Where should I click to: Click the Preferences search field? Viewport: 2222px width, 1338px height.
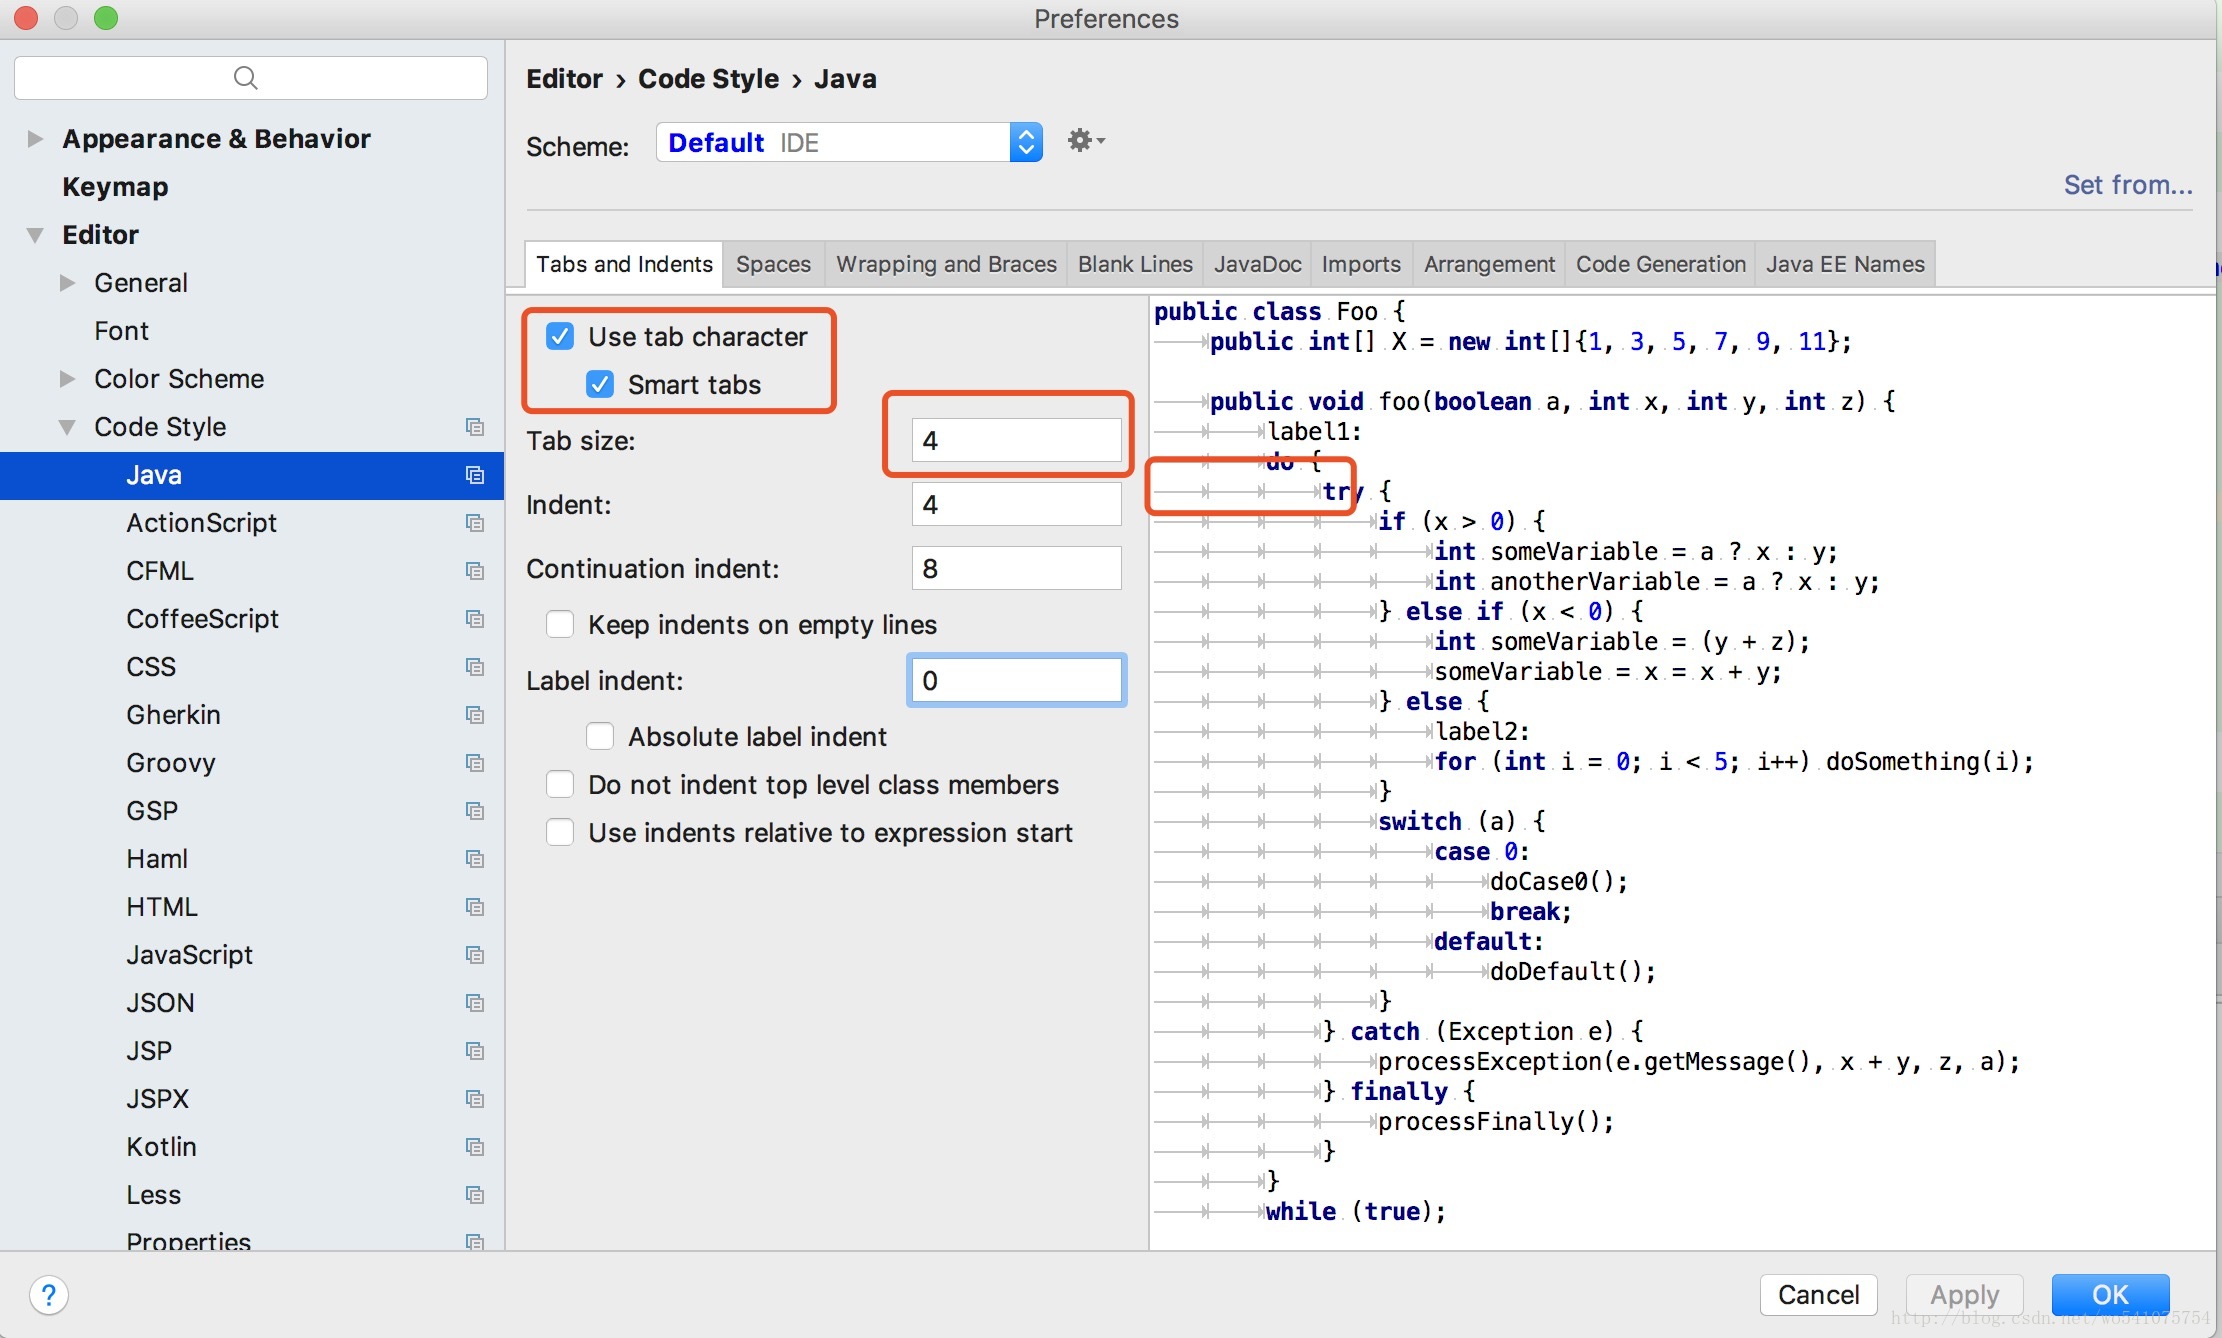point(251,78)
